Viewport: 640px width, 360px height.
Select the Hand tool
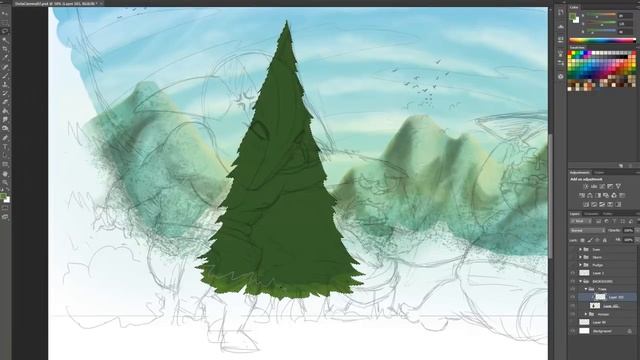tap(5, 173)
